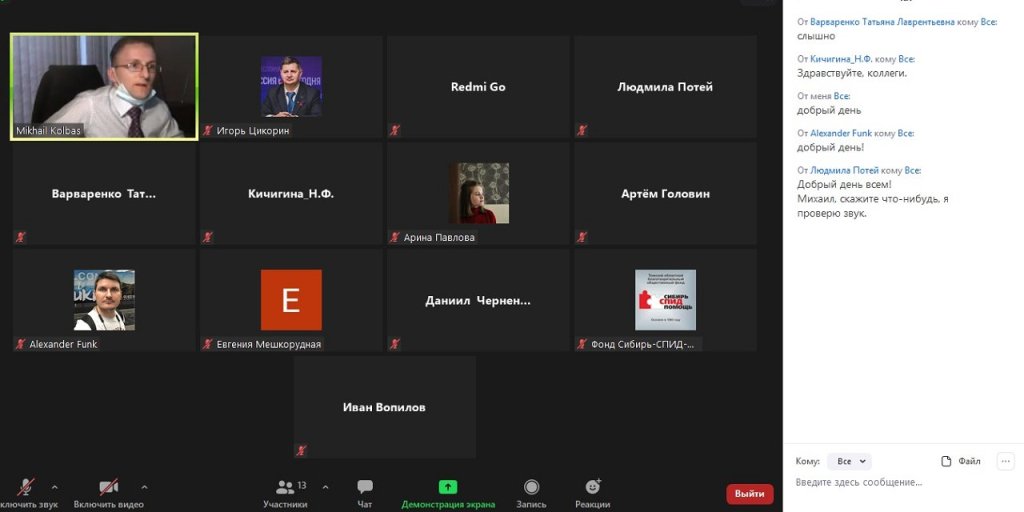This screenshot has width=1024, height=512.
Task: Expand audio options arrow next to microphone
Action: [54, 487]
